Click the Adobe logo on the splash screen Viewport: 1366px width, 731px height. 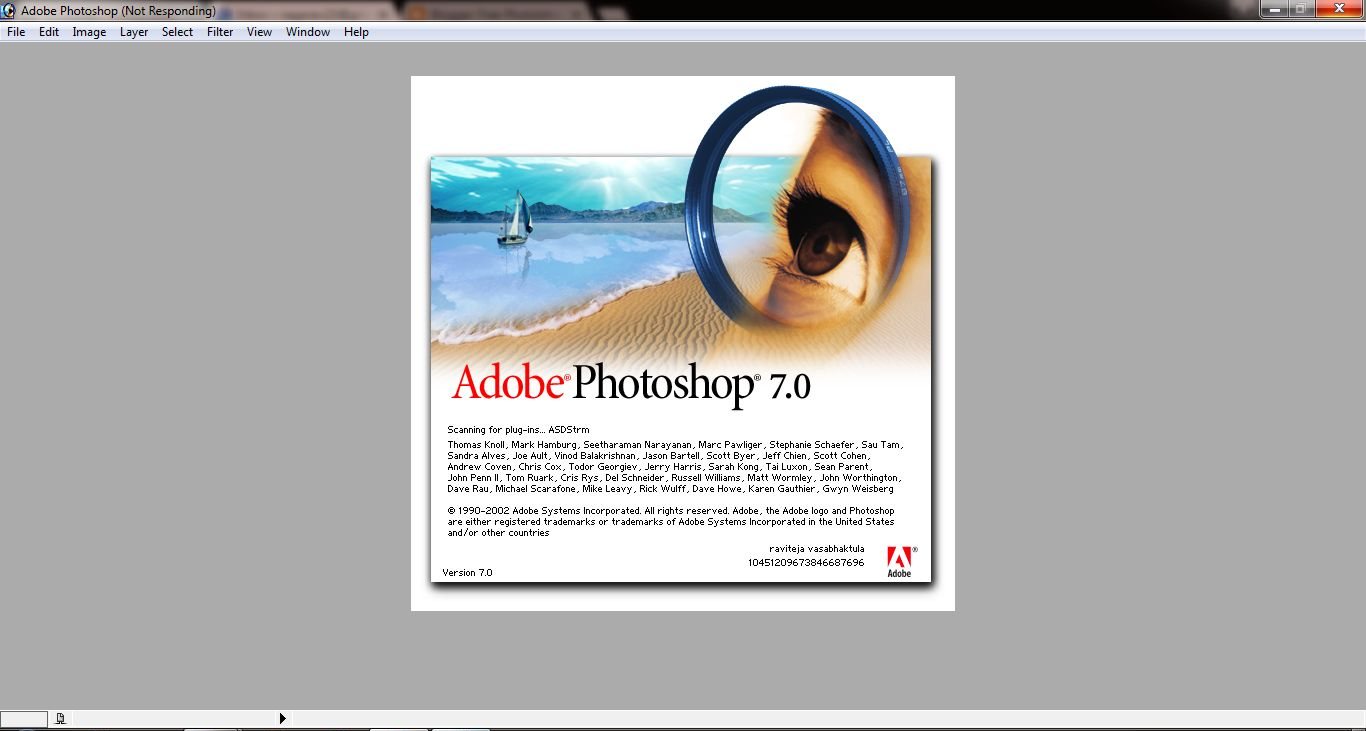pyautogui.click(x=900, y=561)
